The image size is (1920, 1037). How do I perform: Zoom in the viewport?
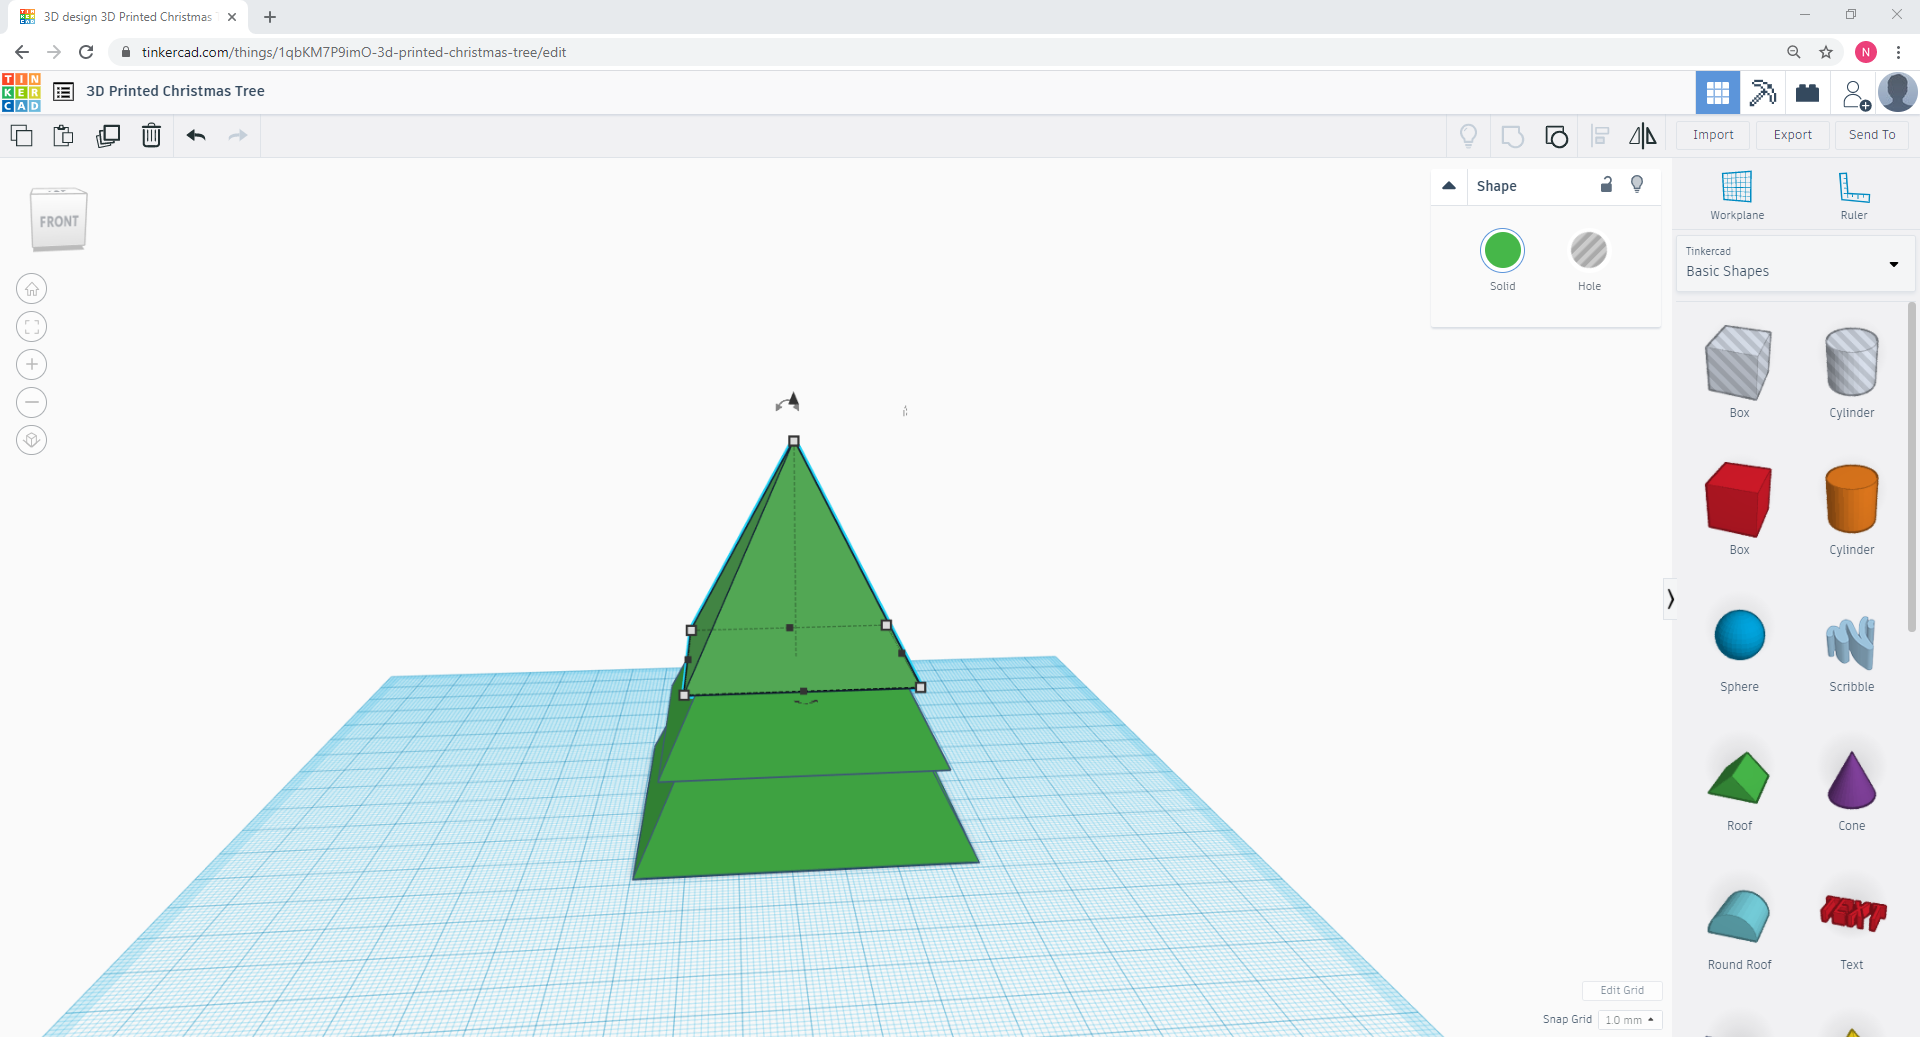click(32, 364)
